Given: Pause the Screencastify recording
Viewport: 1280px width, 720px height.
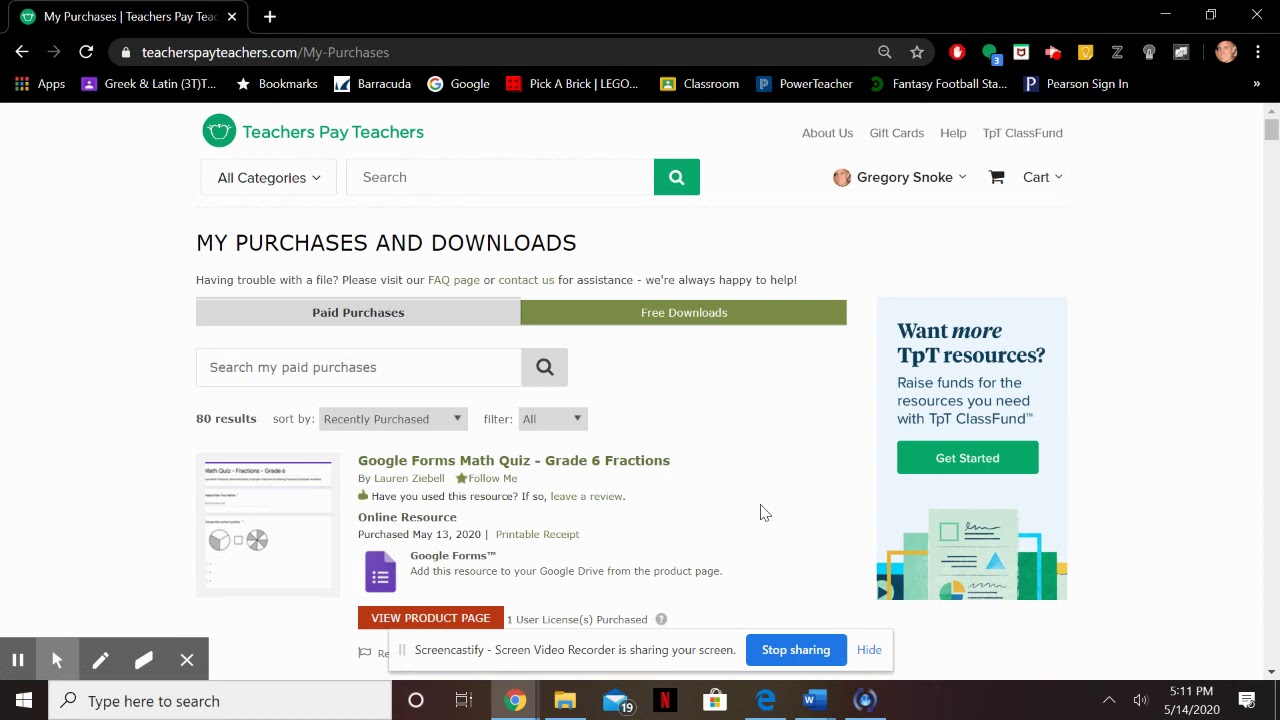Looking at the screenshot, I should click(x=18, y=660).
